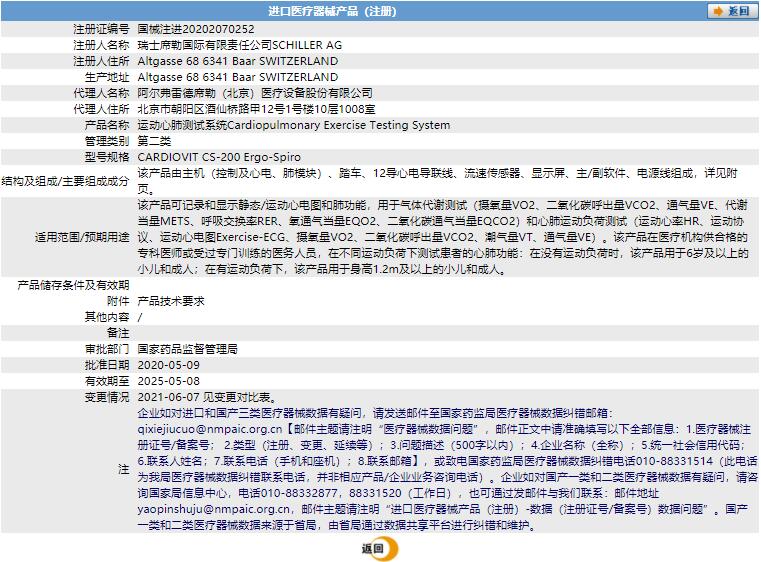This screenshot has height=562, width=761.
Task: Click the 注册人住所 address Altgasse 68 6341 Baar
Action: point(238,61)
